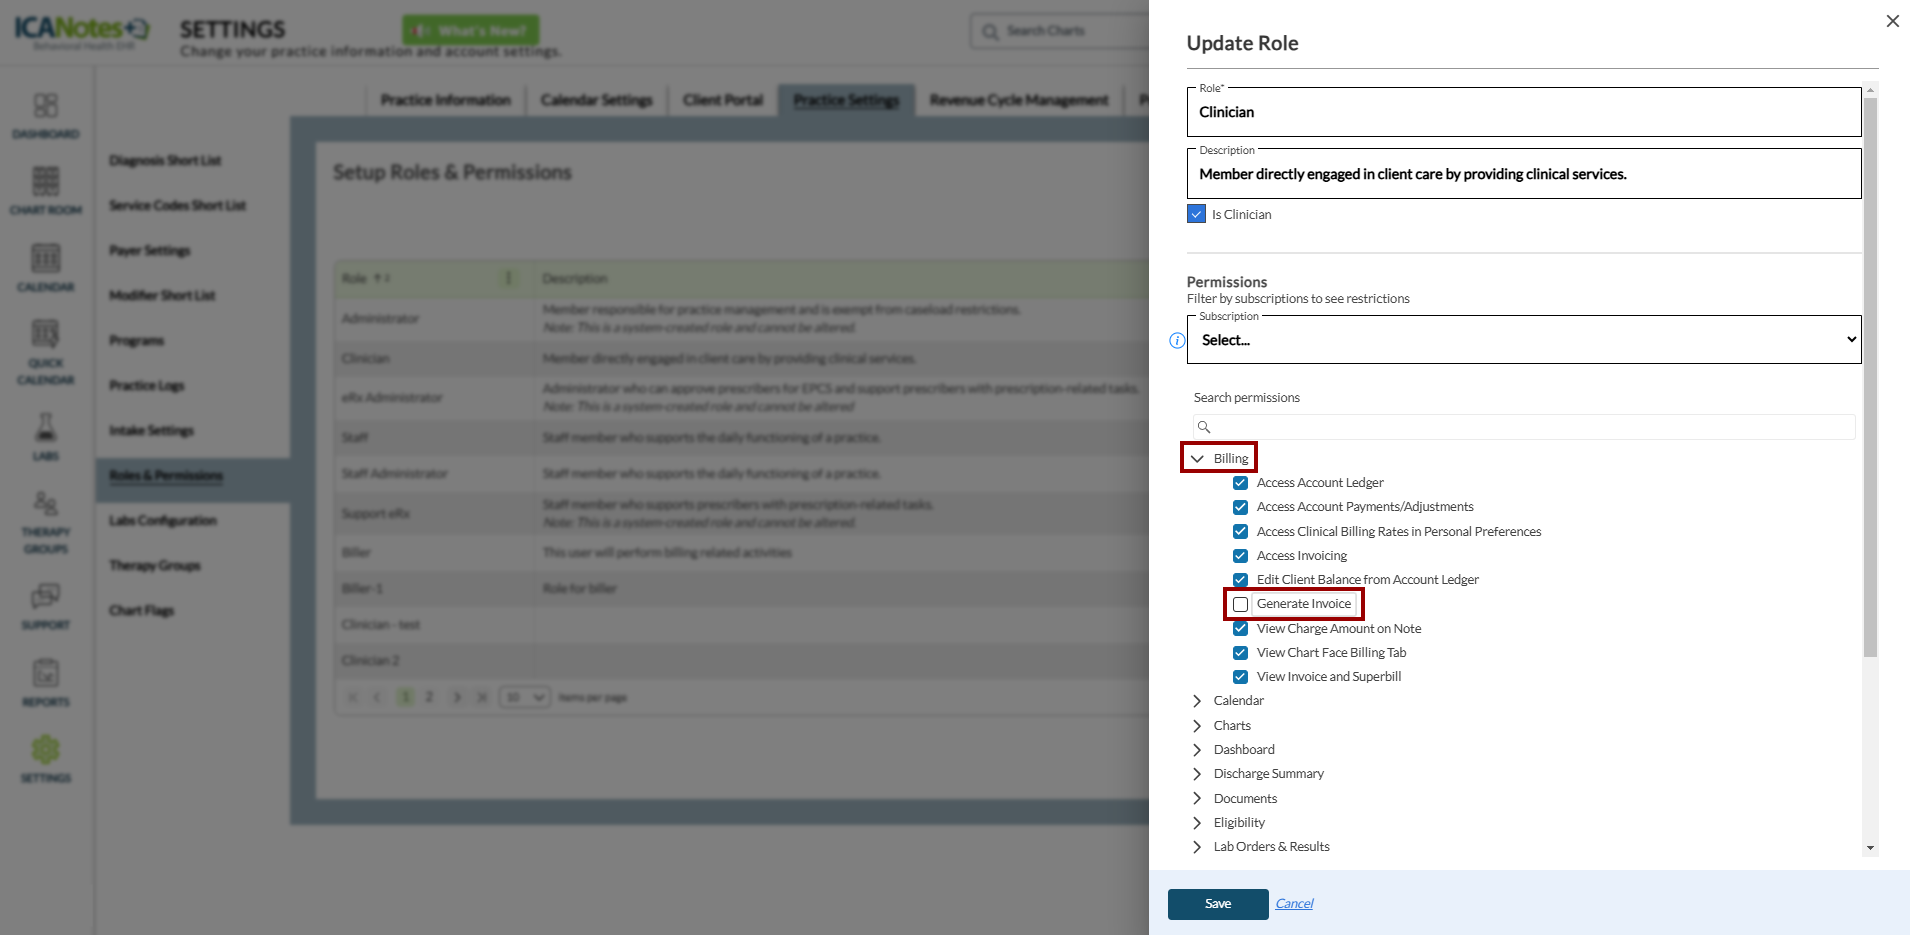1910x935 pixels.
Task: Uncheck Access Clinical Billing Rates permission
Action: click(1240, 532)
